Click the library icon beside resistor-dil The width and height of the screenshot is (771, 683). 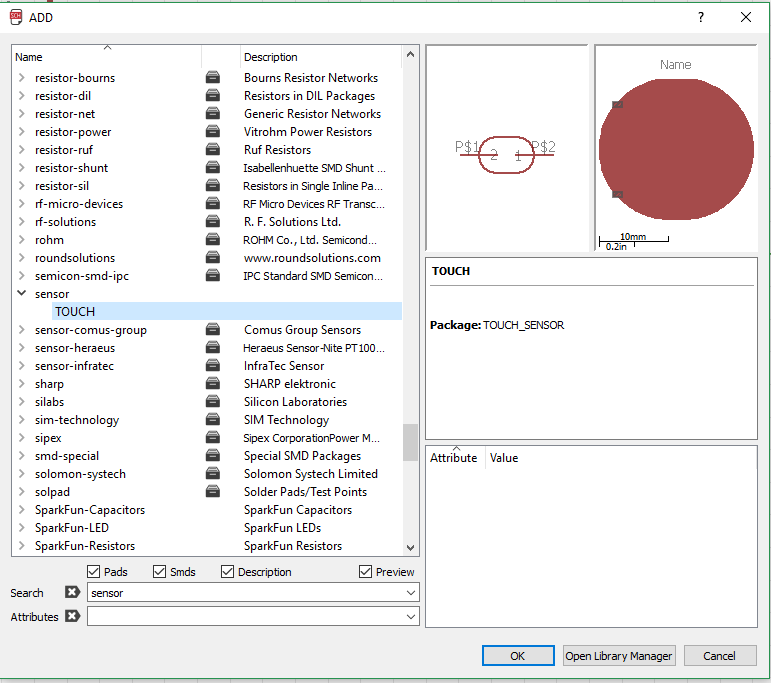[x=212, y=95]
